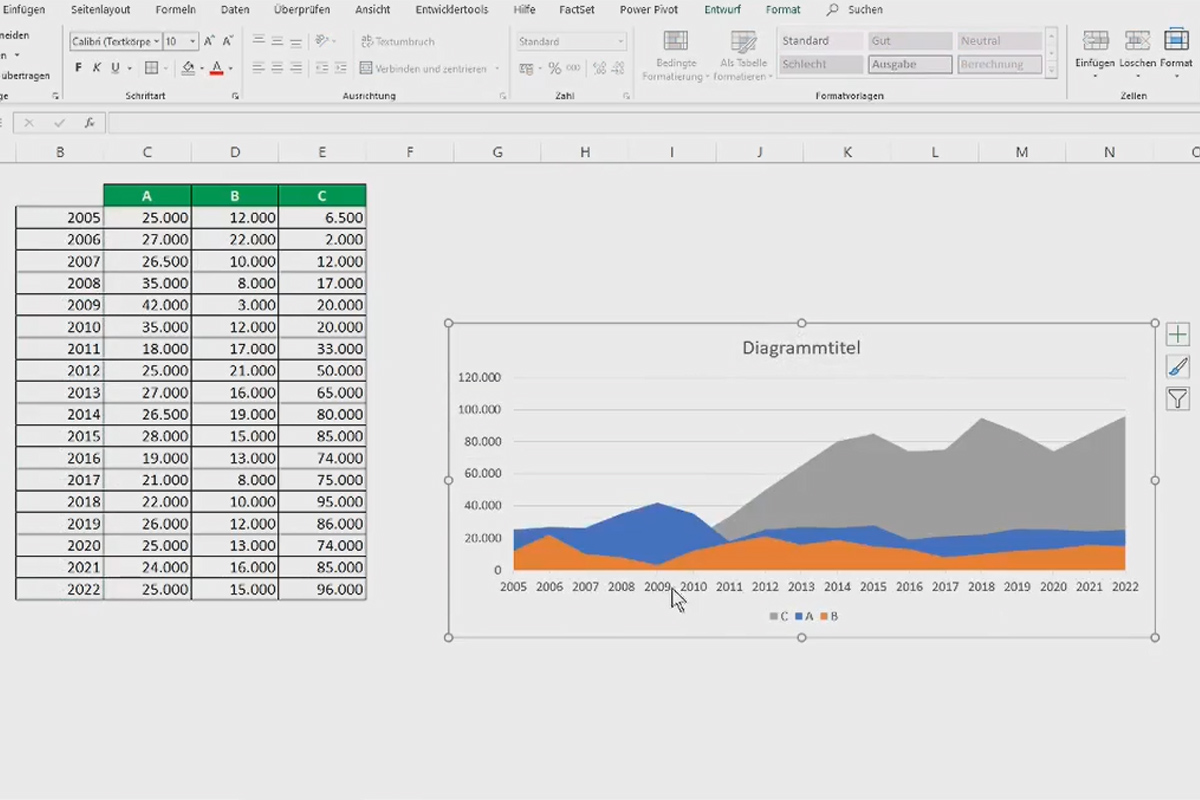Open the Chart Elements plus button

[x=1177, y=334]
